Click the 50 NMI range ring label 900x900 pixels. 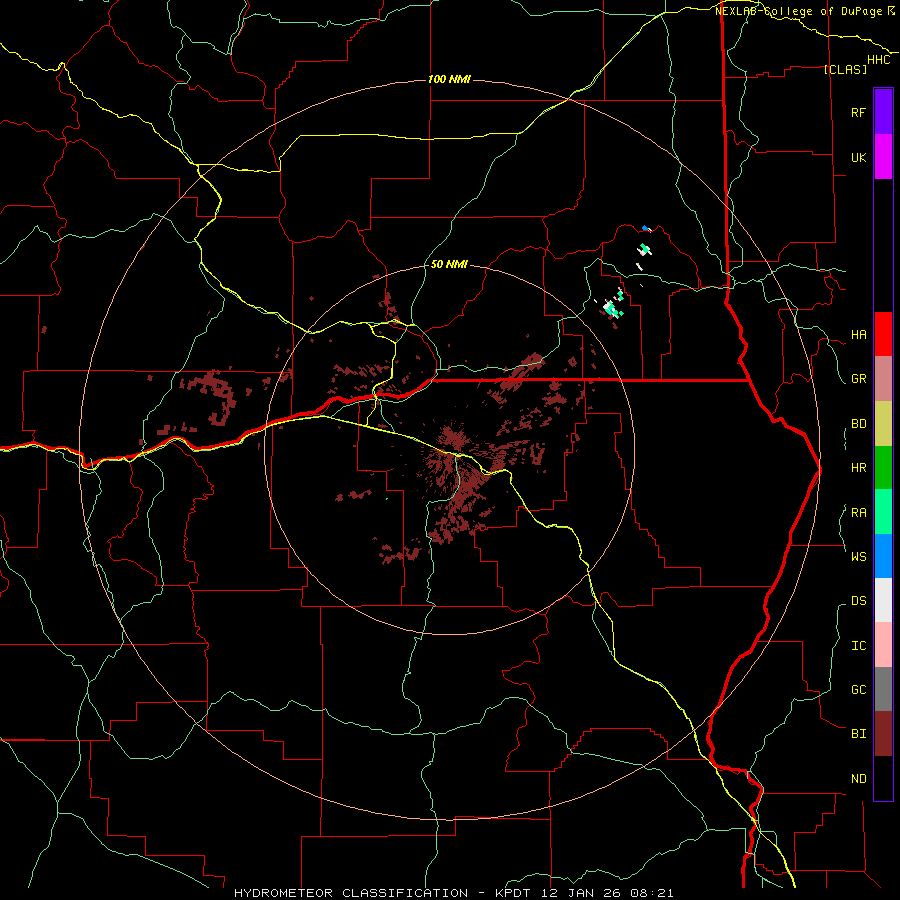(x=449, y=265)
